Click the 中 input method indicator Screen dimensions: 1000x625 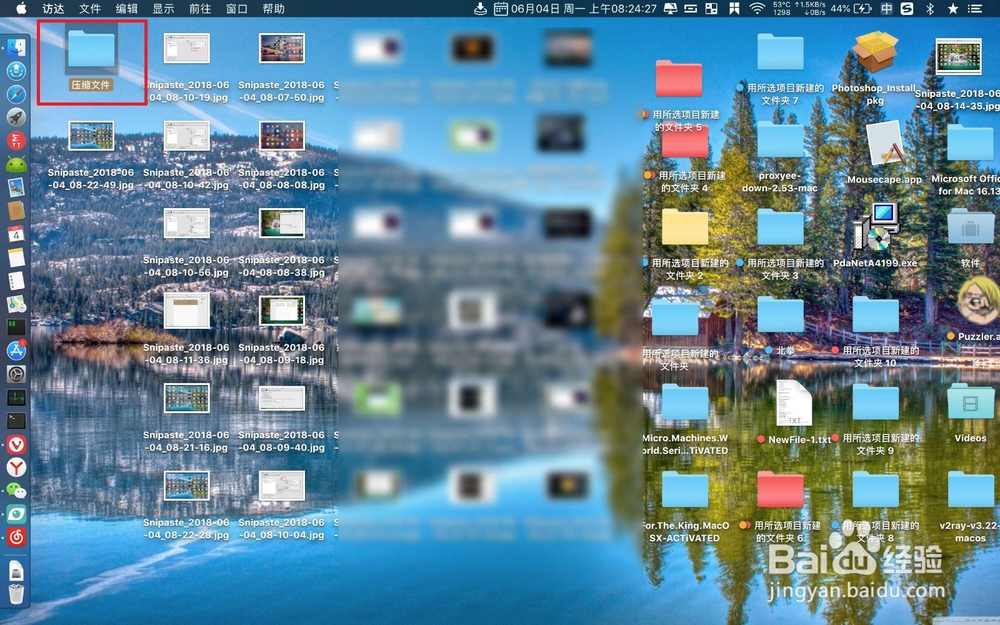886,8
